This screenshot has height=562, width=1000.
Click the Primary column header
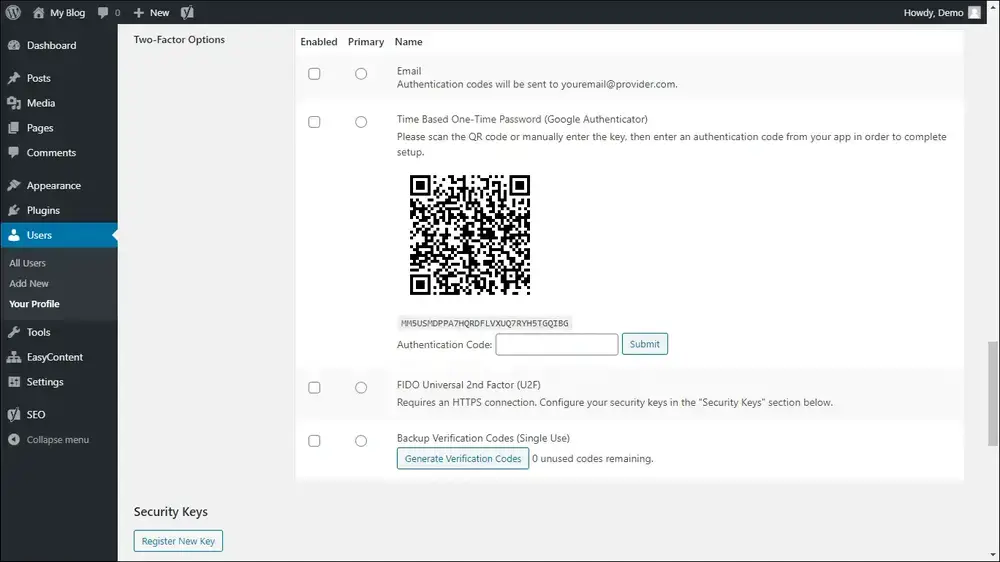[366, 41]
